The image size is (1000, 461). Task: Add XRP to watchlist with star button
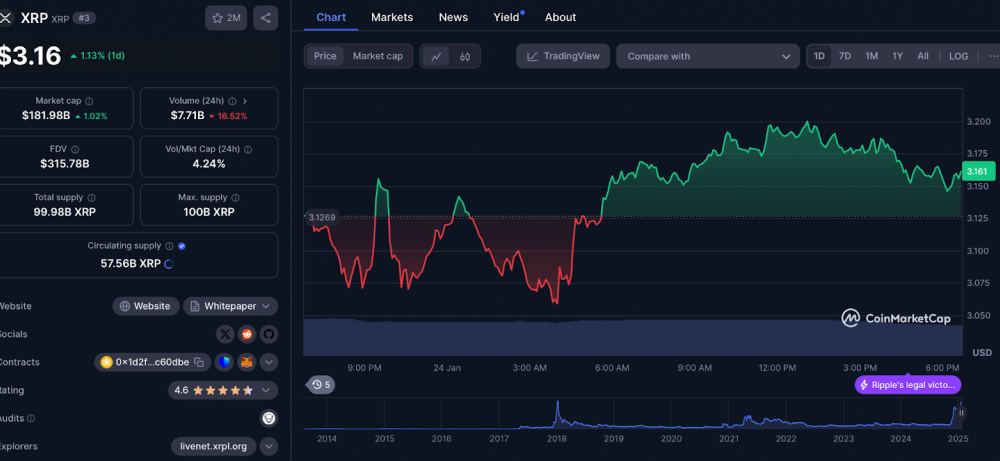226,18
